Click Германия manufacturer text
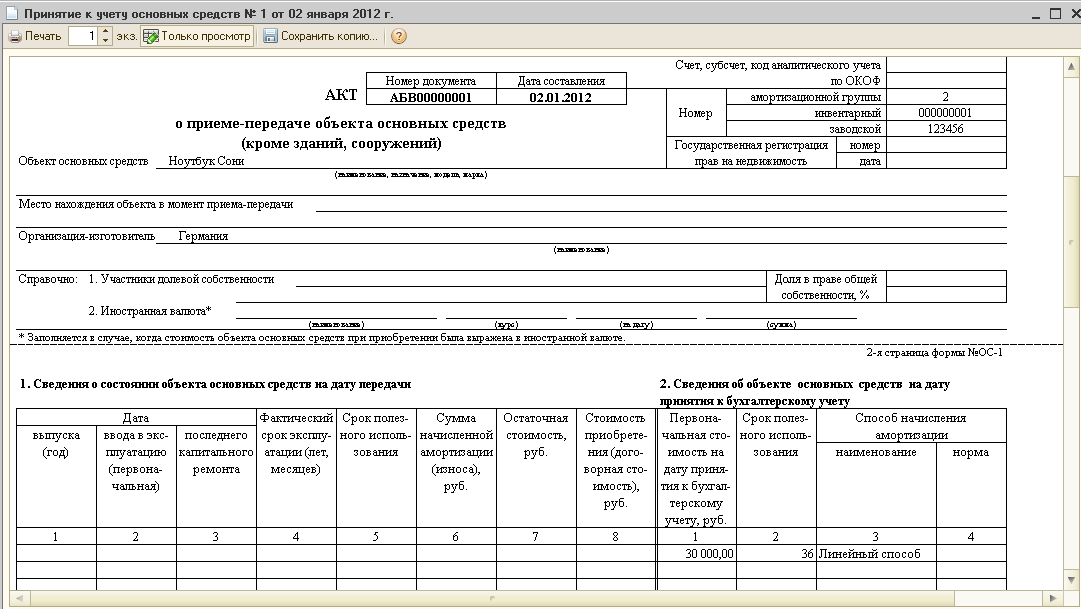This screenshot has height=609, width=1081. 203,236
